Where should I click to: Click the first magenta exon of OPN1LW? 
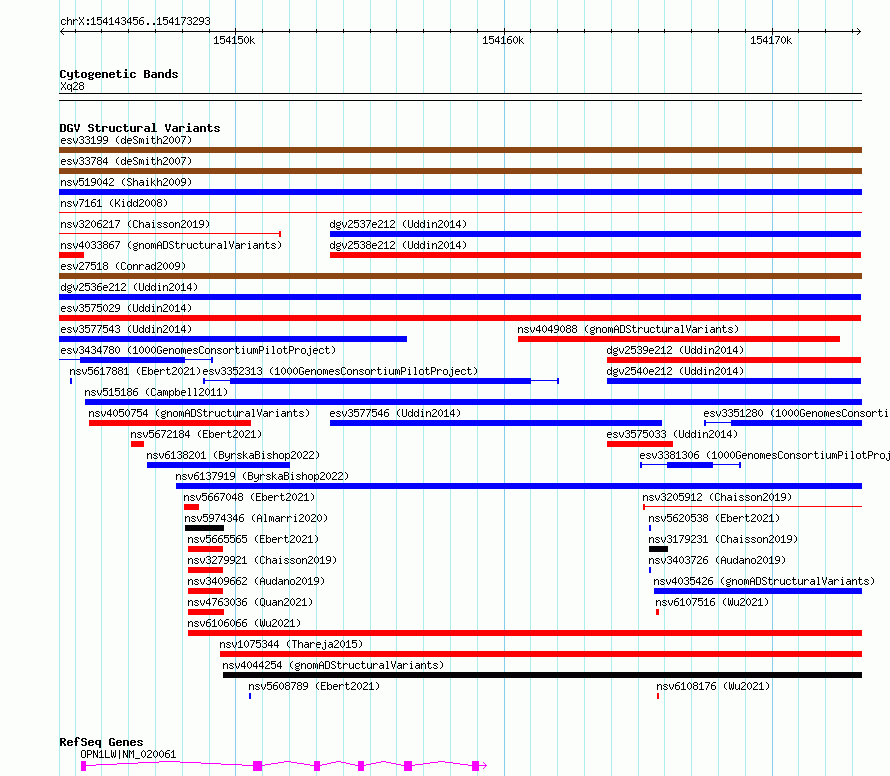(83, 766)
